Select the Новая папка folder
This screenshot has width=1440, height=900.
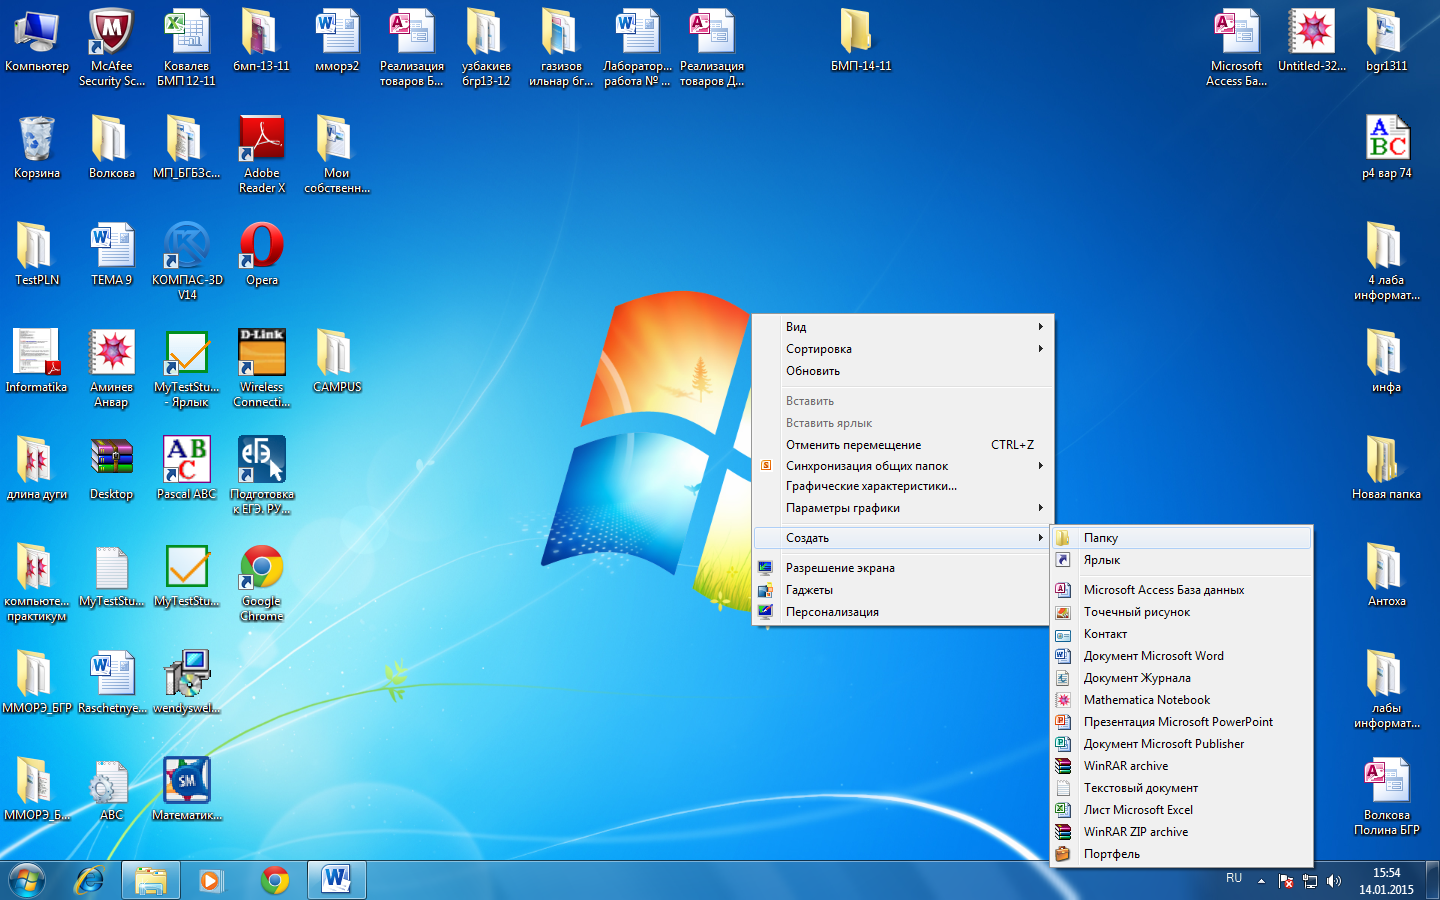pos(1387,468)
